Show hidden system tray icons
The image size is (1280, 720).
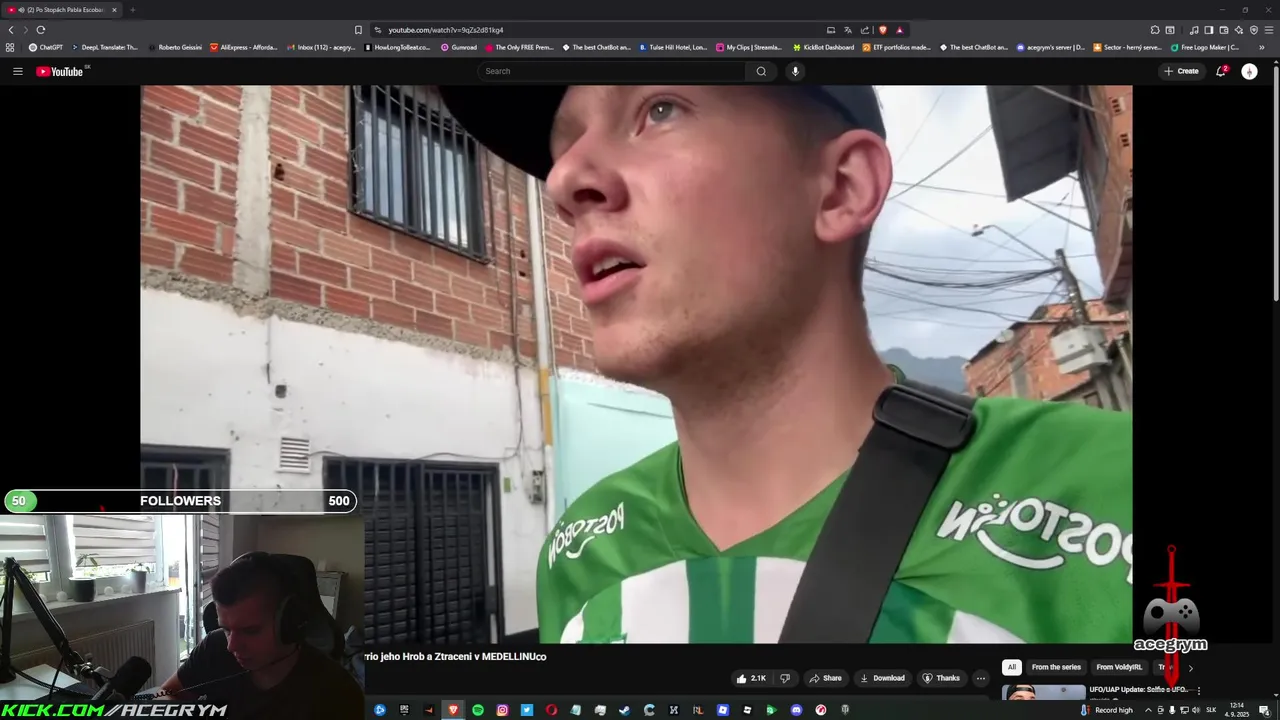tap(1148, 710)
